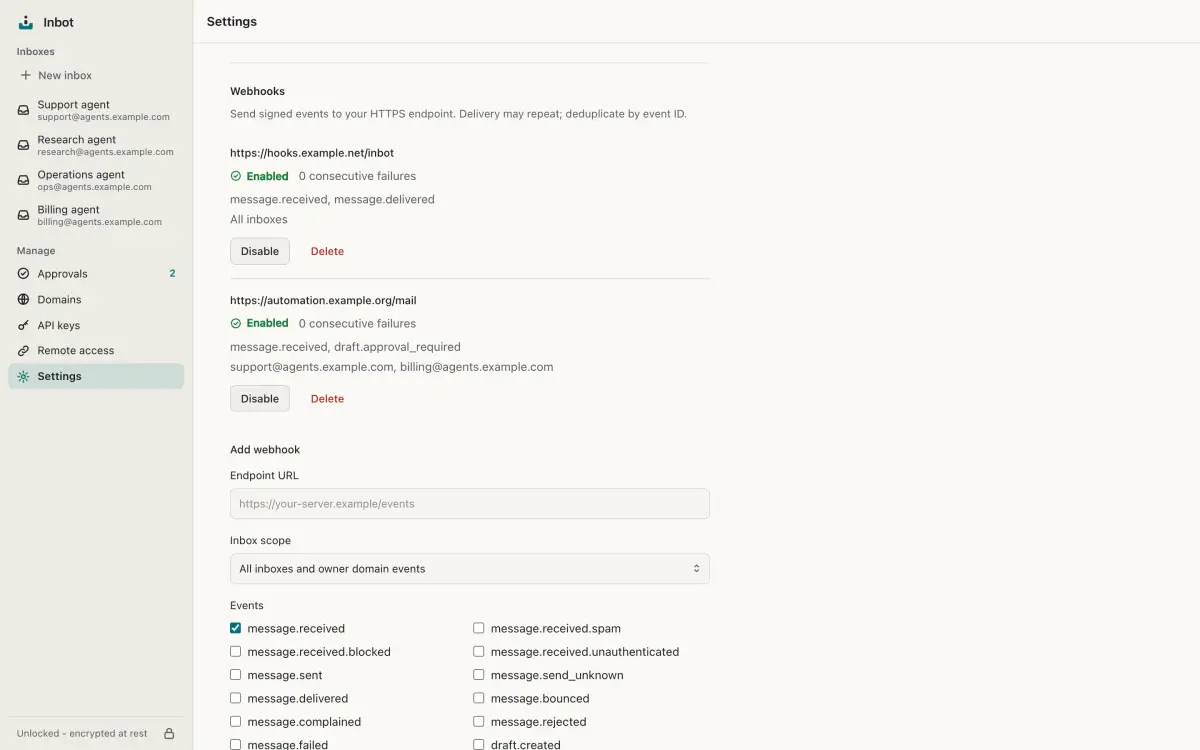Screen dimensions: 1200x750
Task: Click the message.received, draft.approval_required events text
Action: [345, 347]
